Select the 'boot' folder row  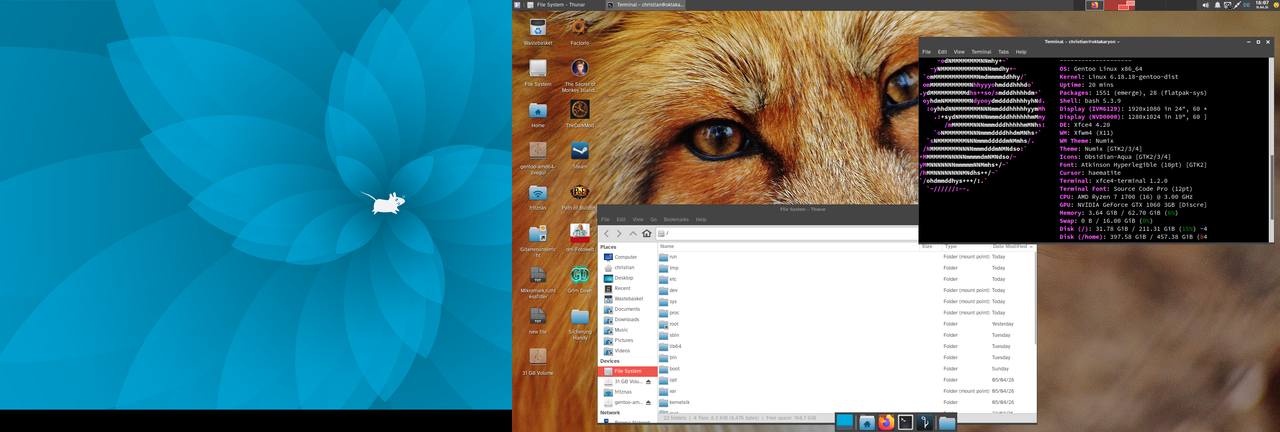point(846,369)
